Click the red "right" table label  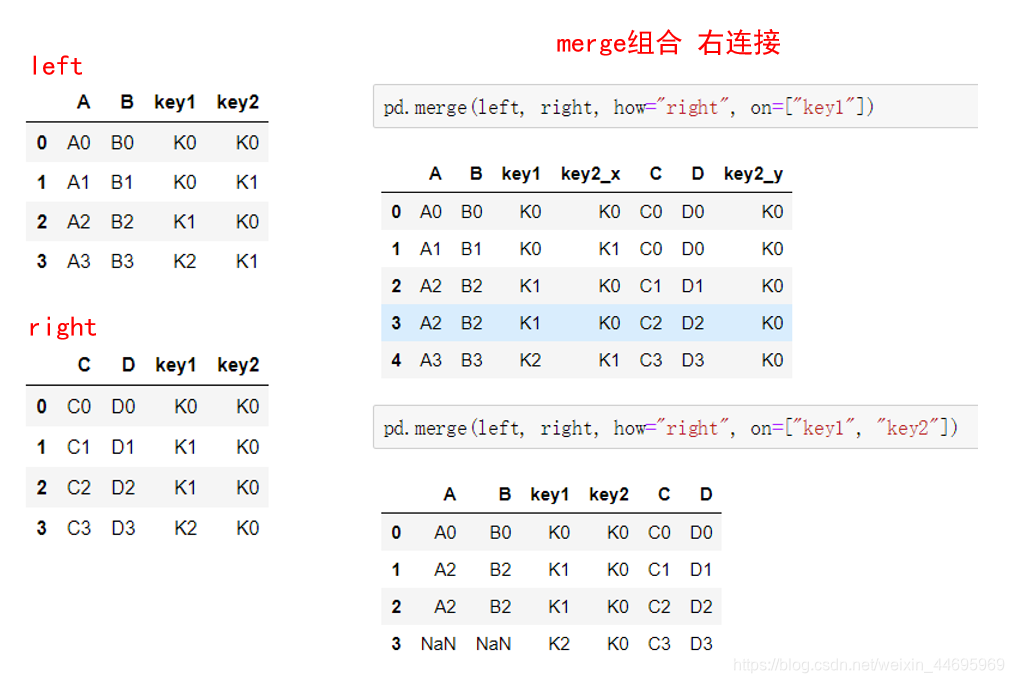click(62, 327)
